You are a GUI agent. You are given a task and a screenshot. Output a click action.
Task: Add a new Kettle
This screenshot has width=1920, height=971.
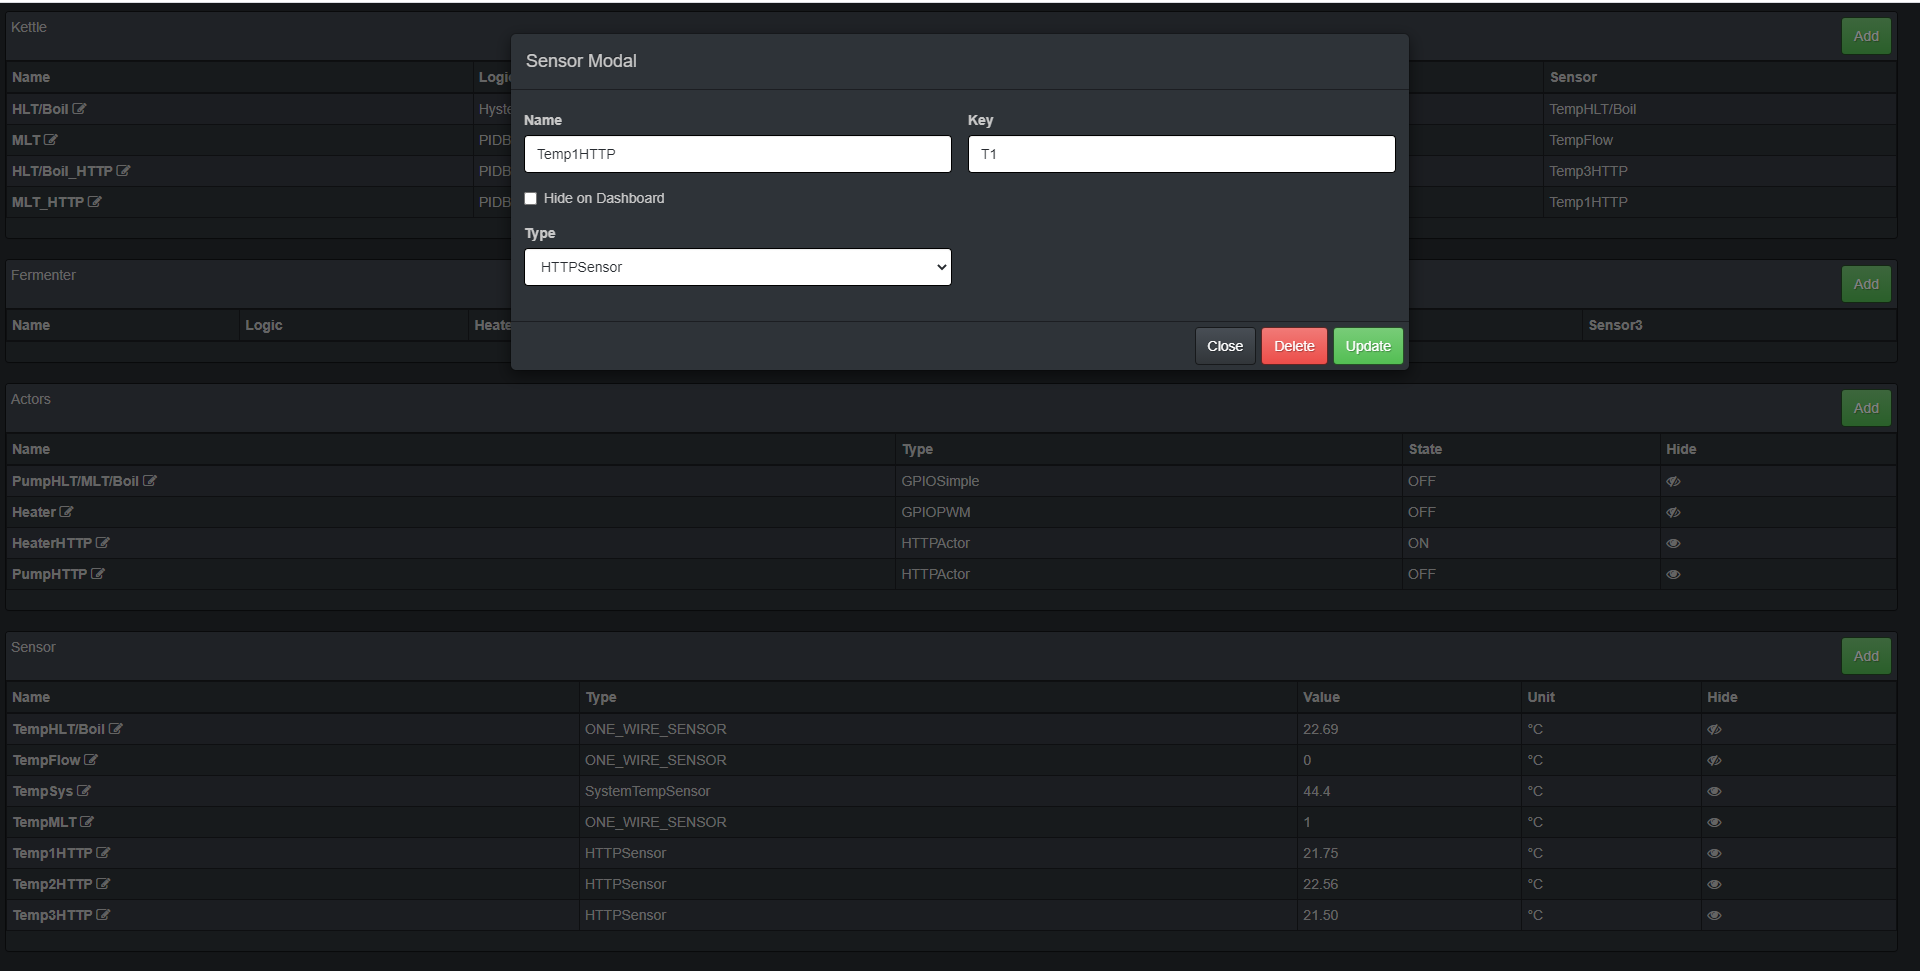(x=1866, y=36)
